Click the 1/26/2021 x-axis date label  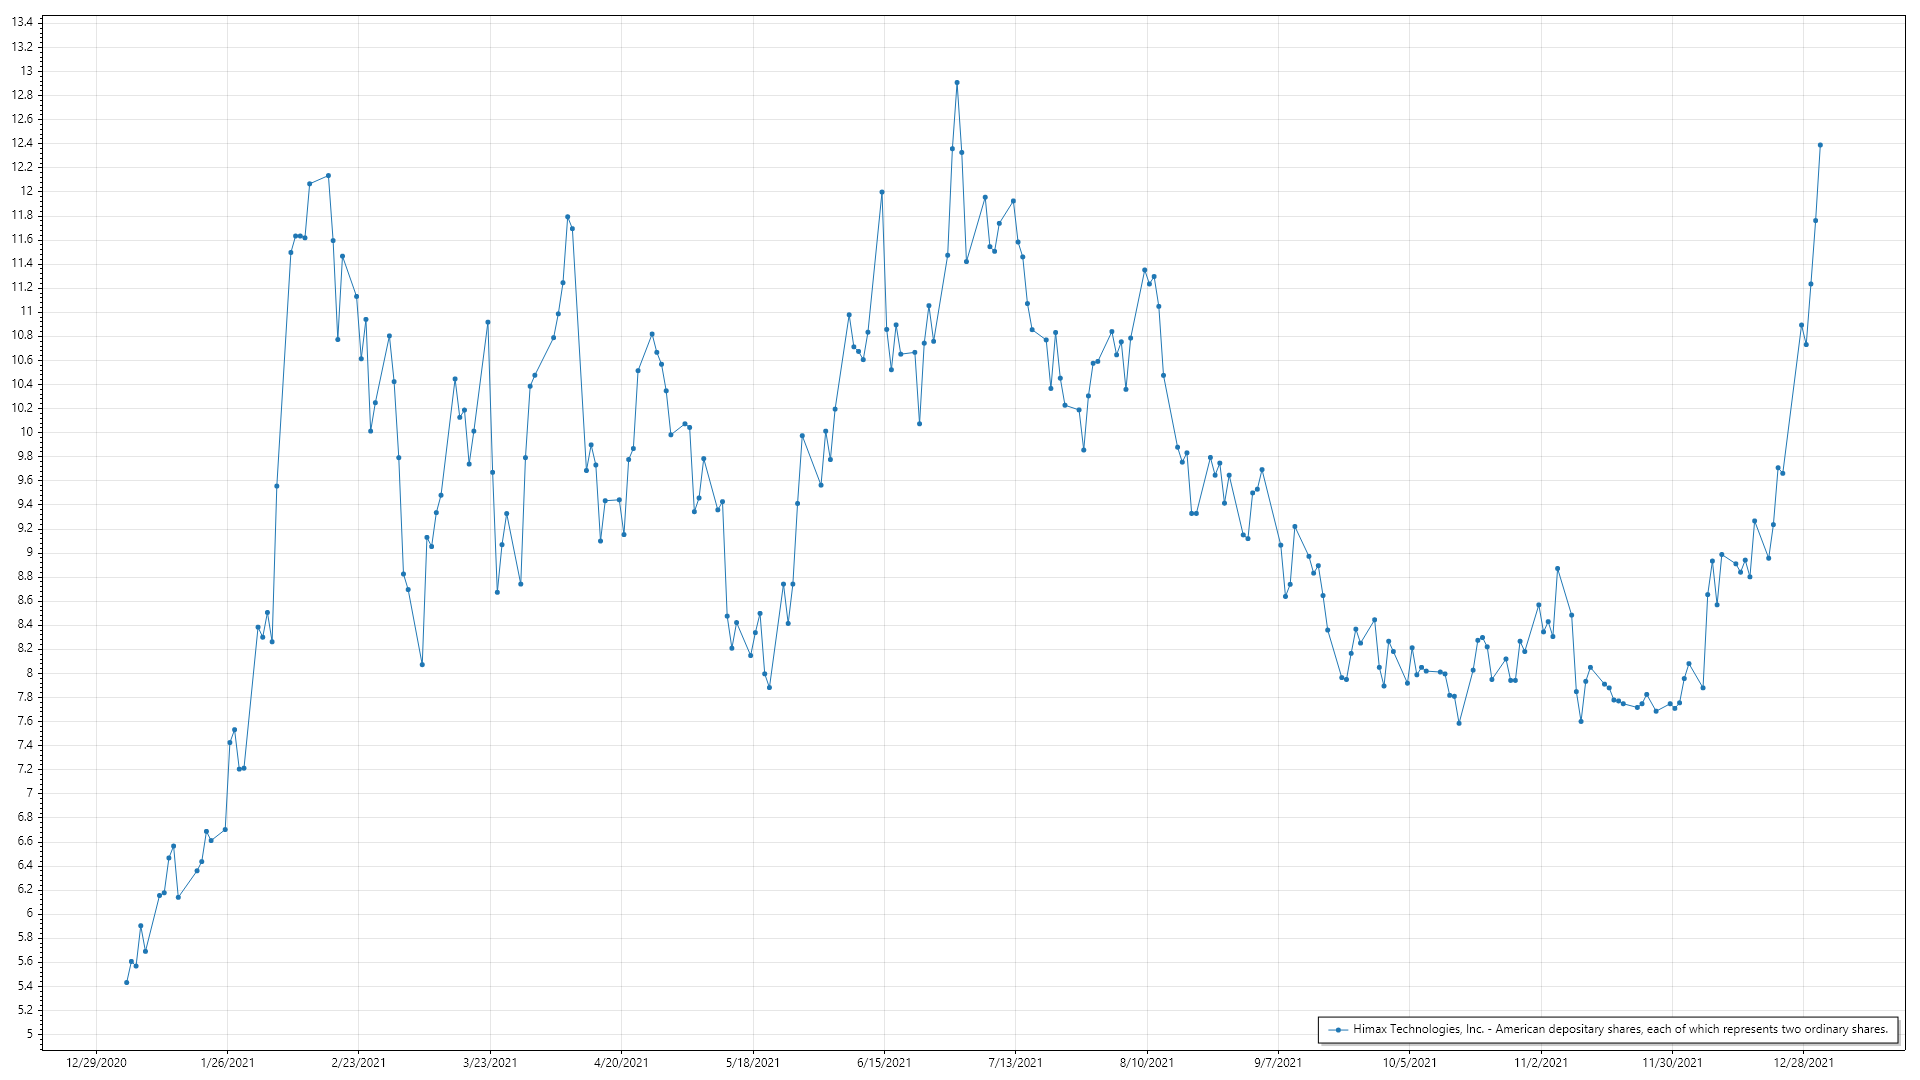coord(227,1062)
